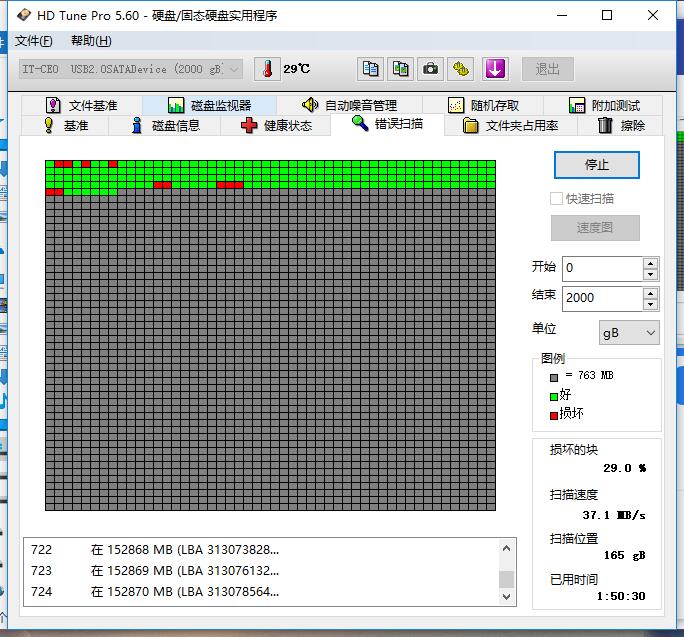This screenshot has width=684, height=637.
Task: Click the camera save screenshot icon
Action: tap(430, 69)
